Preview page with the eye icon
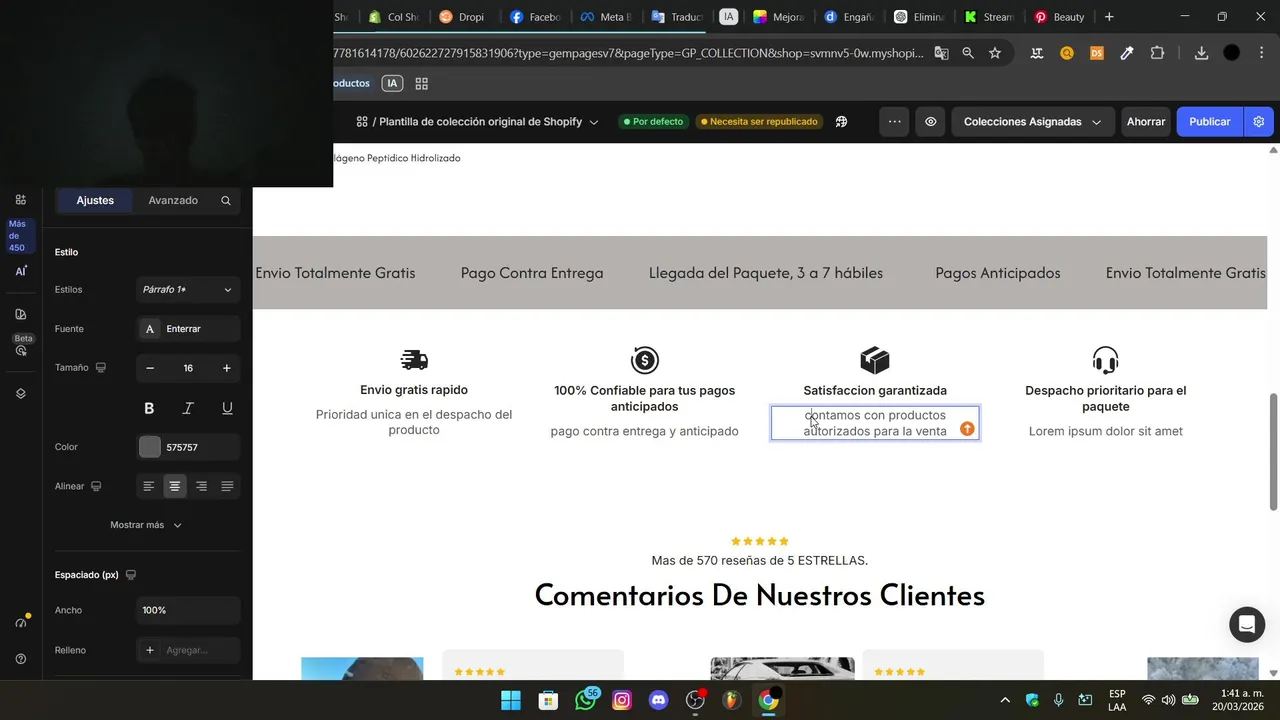 click(x=930, y=122)
